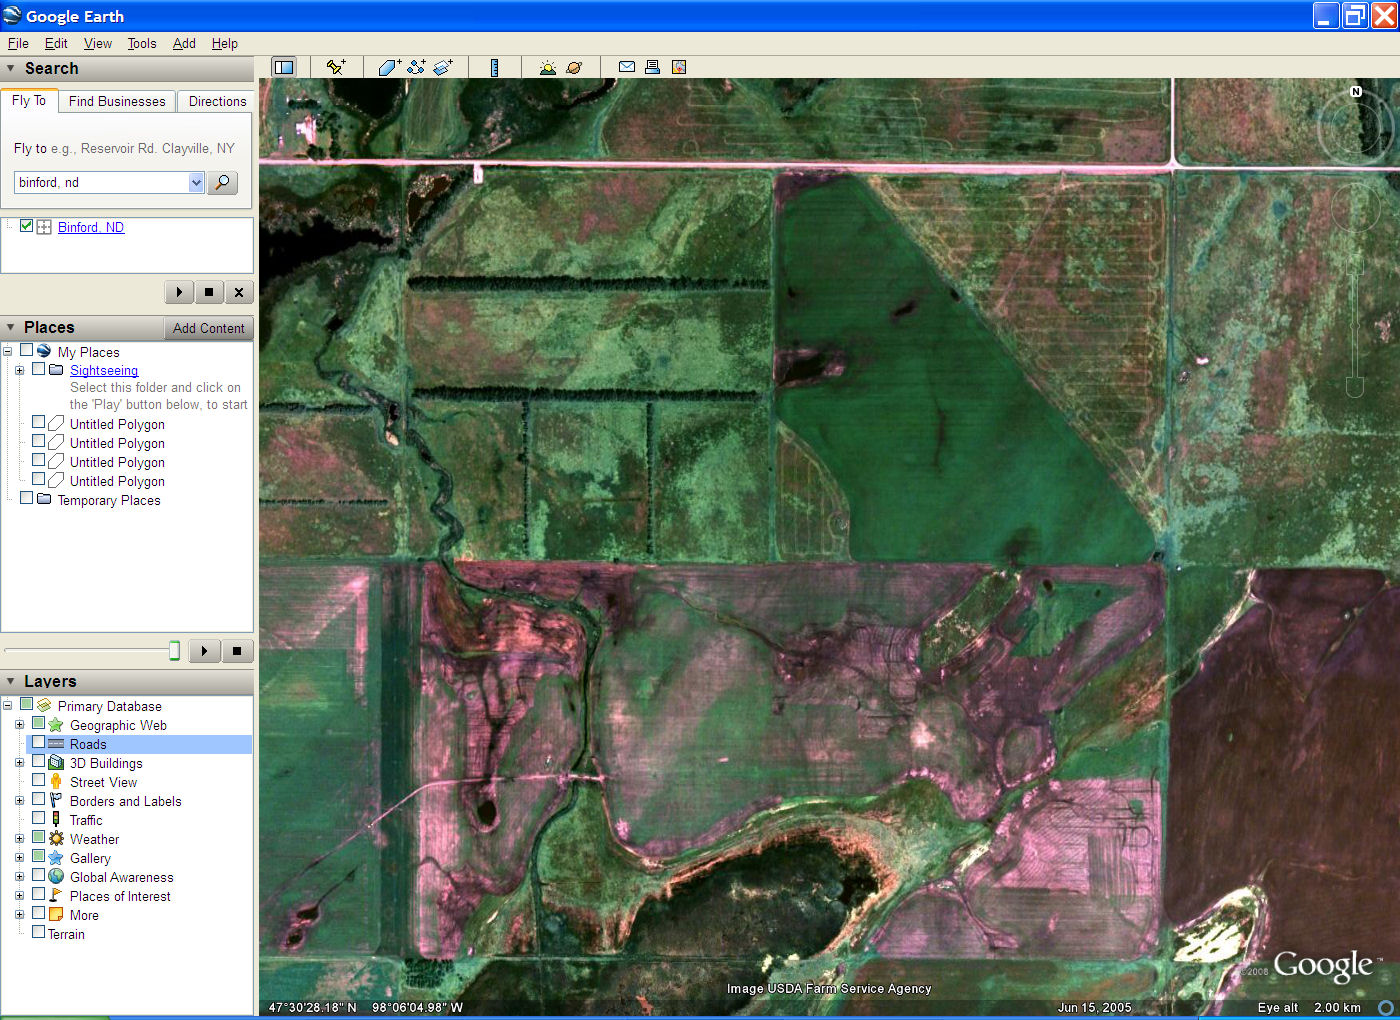This screenshot has height=1020, width=1400.
Task: Click the Places panel opacity slider handle
Action: pyautogui.click(x=174, y=651)
